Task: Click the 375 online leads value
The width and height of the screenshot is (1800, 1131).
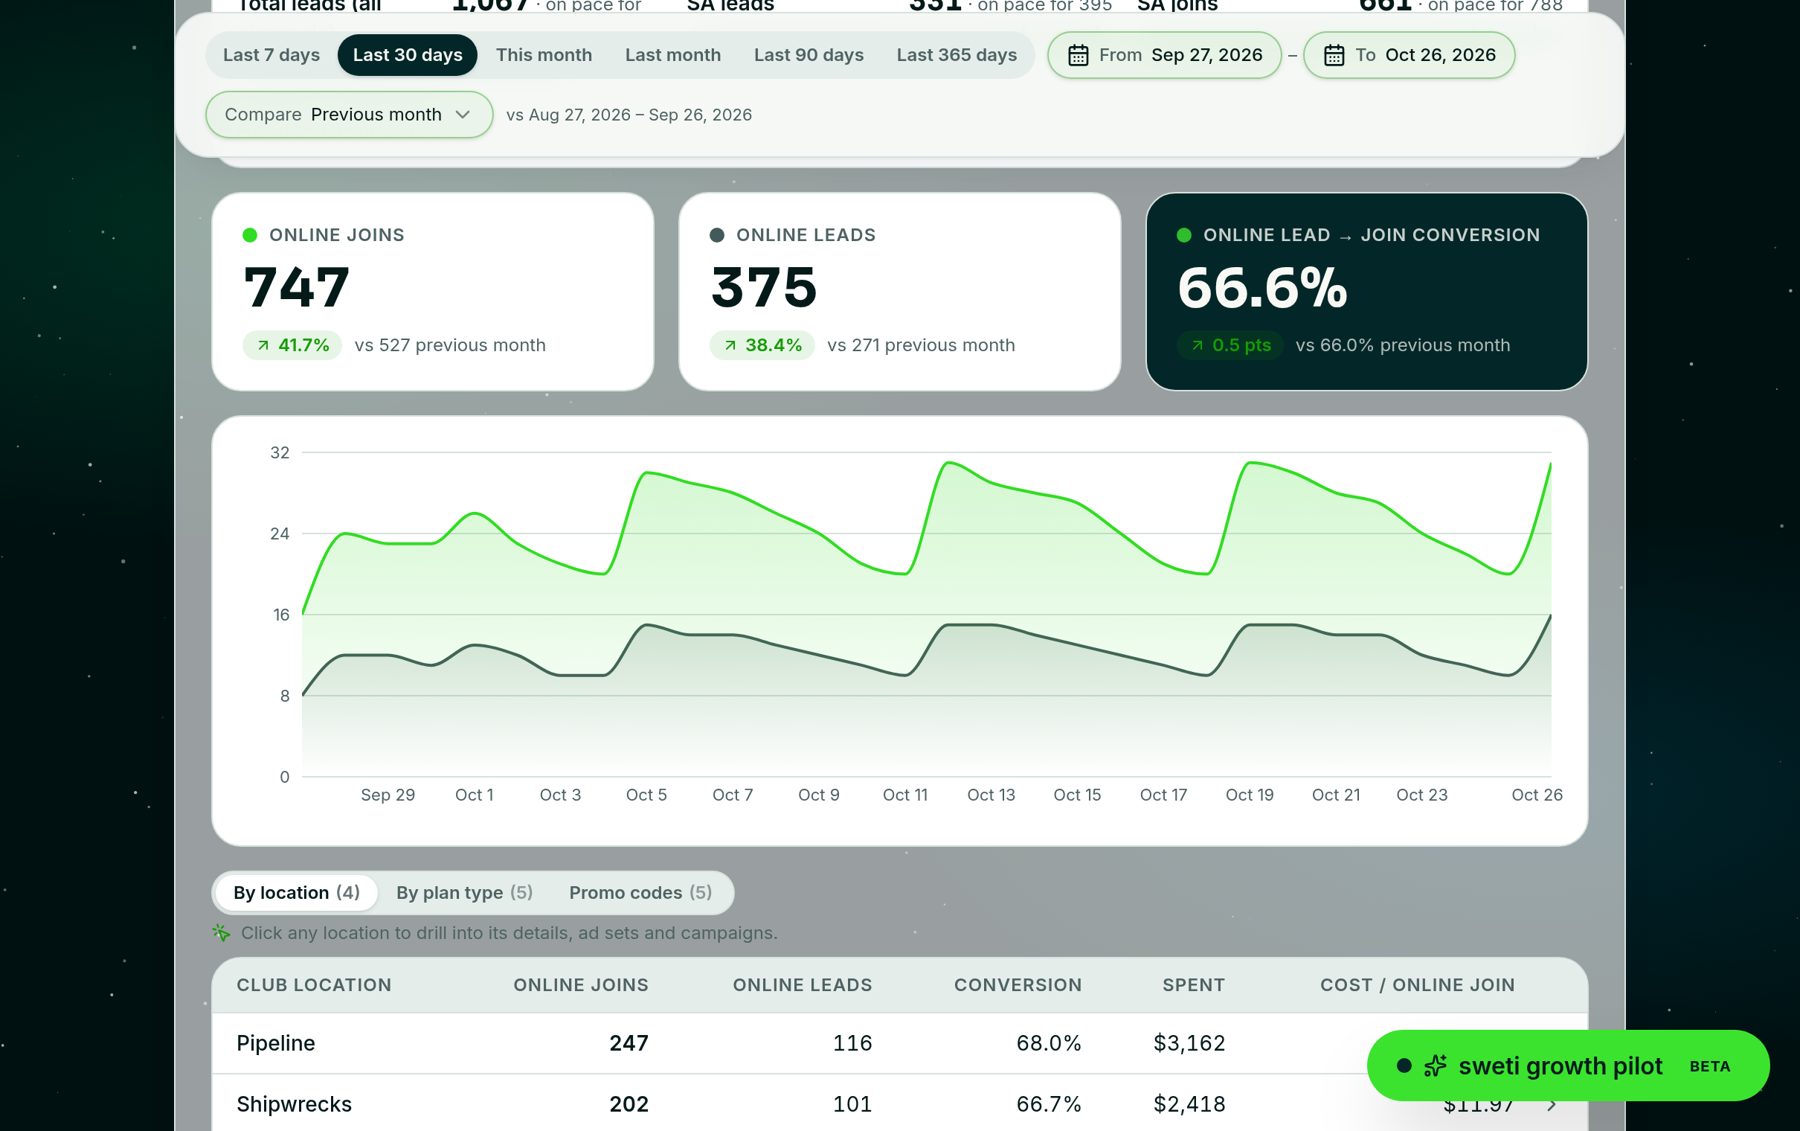Action: tap(764, 287)
